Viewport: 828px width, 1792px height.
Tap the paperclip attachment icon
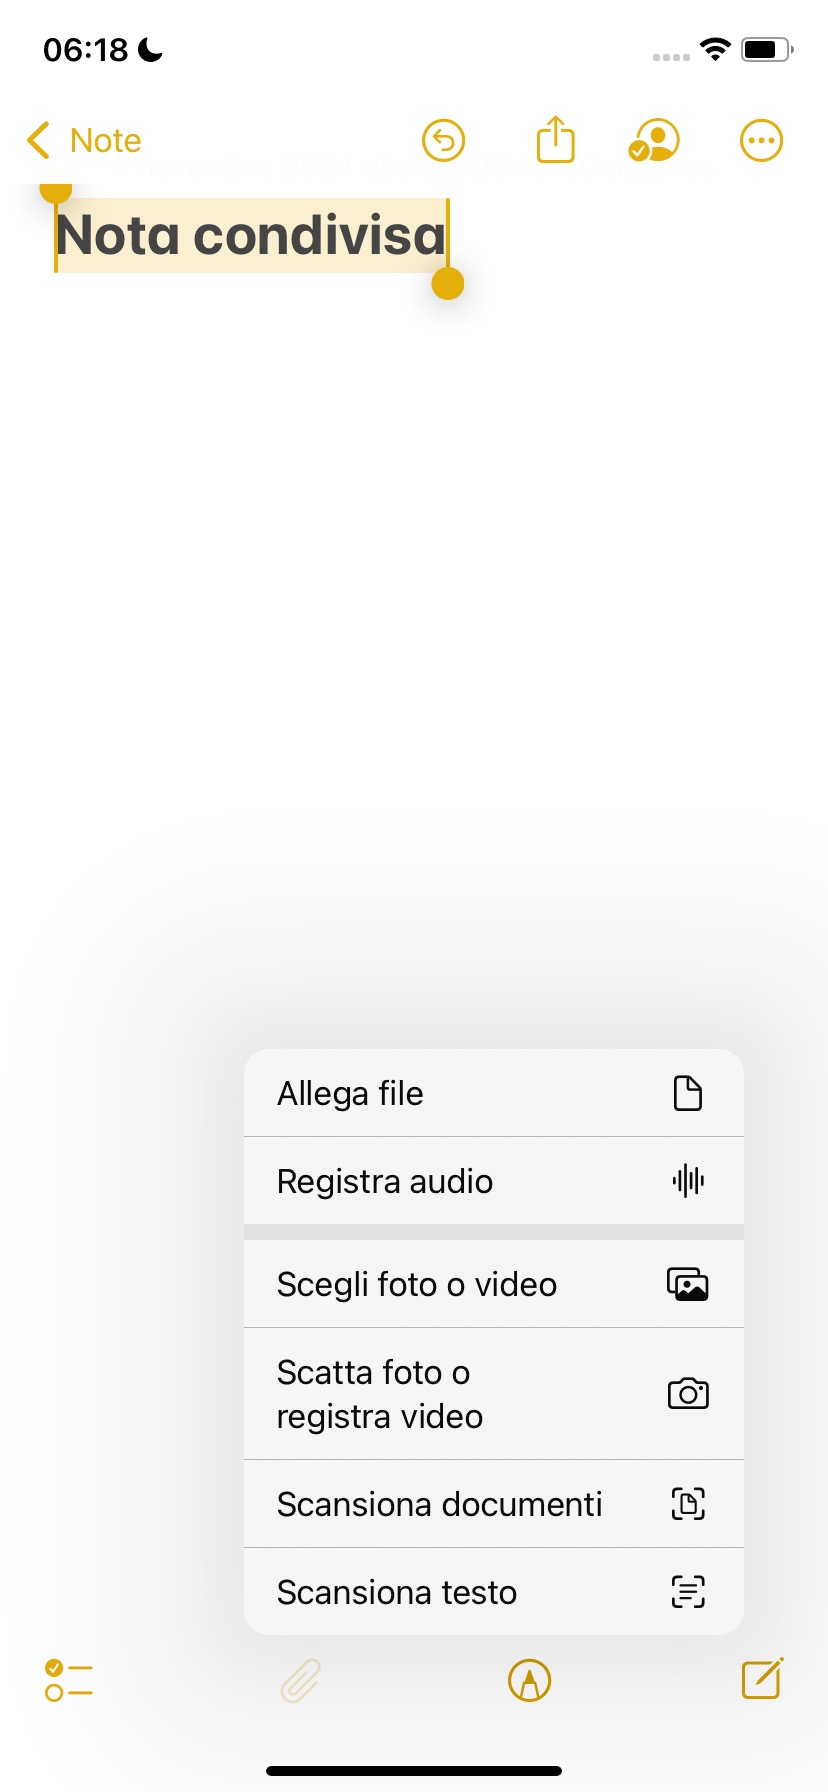[300, 1680]
